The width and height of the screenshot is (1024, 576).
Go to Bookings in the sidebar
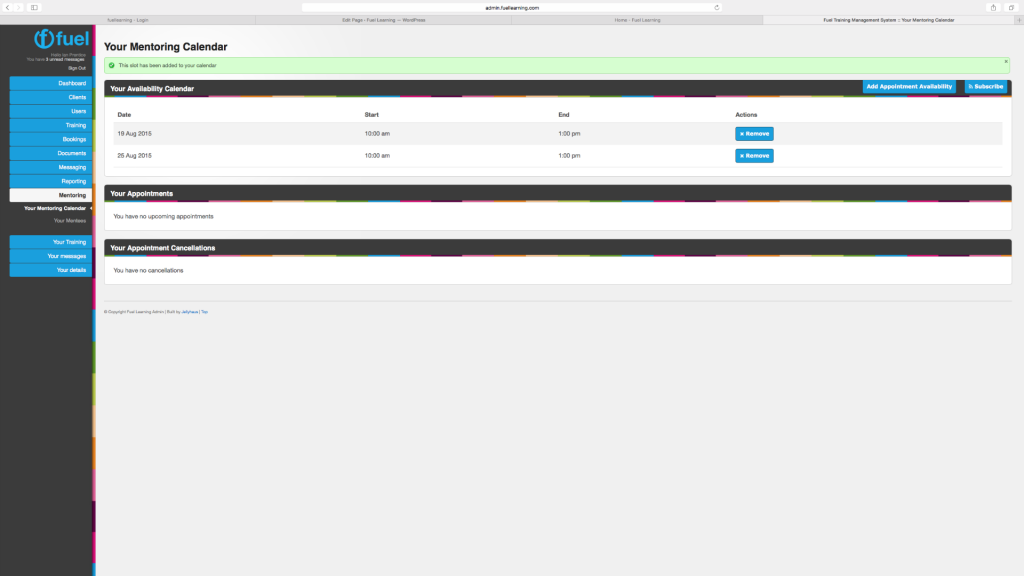[x=50, y=139]
